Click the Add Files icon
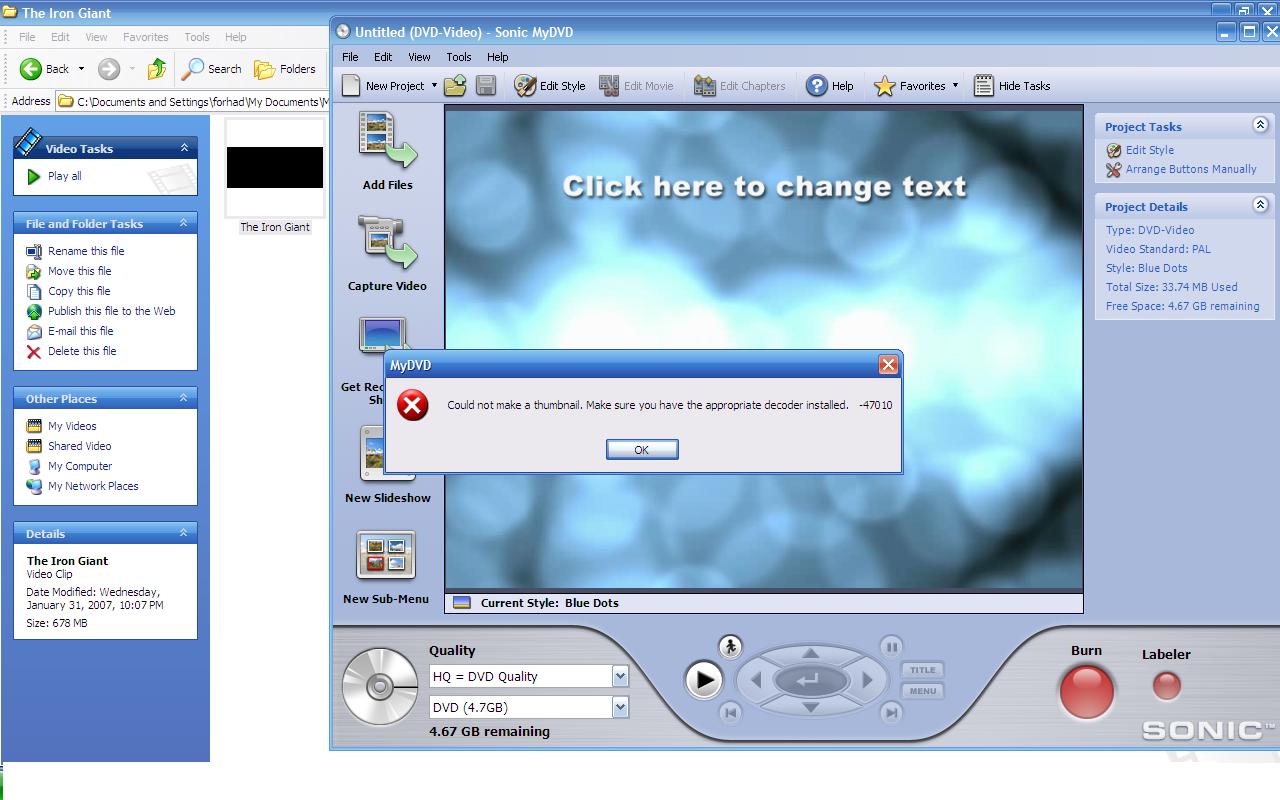Screen dimensions: 1280x800 coord(387,140)
